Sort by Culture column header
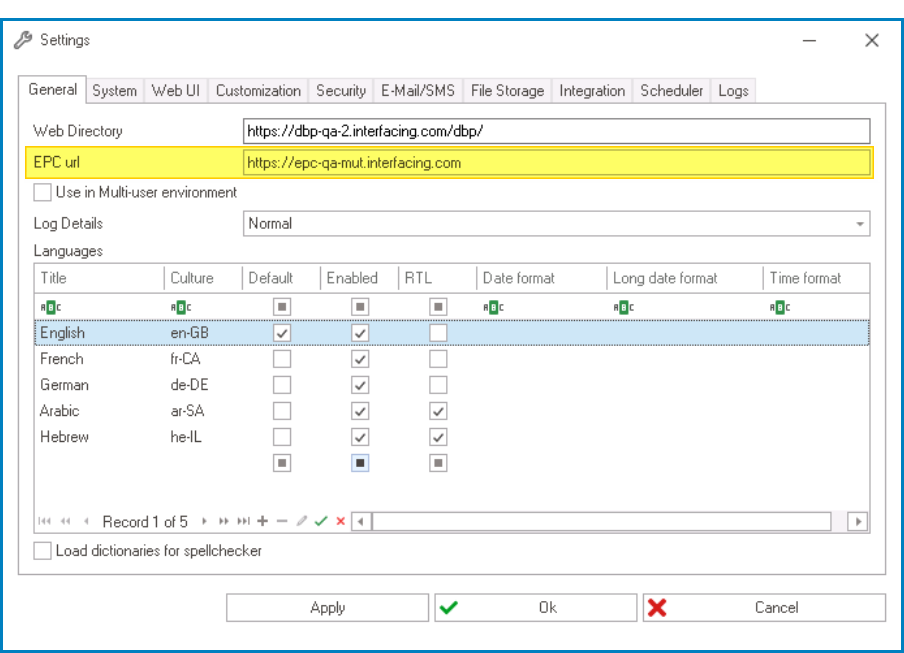 click(203, 278)
